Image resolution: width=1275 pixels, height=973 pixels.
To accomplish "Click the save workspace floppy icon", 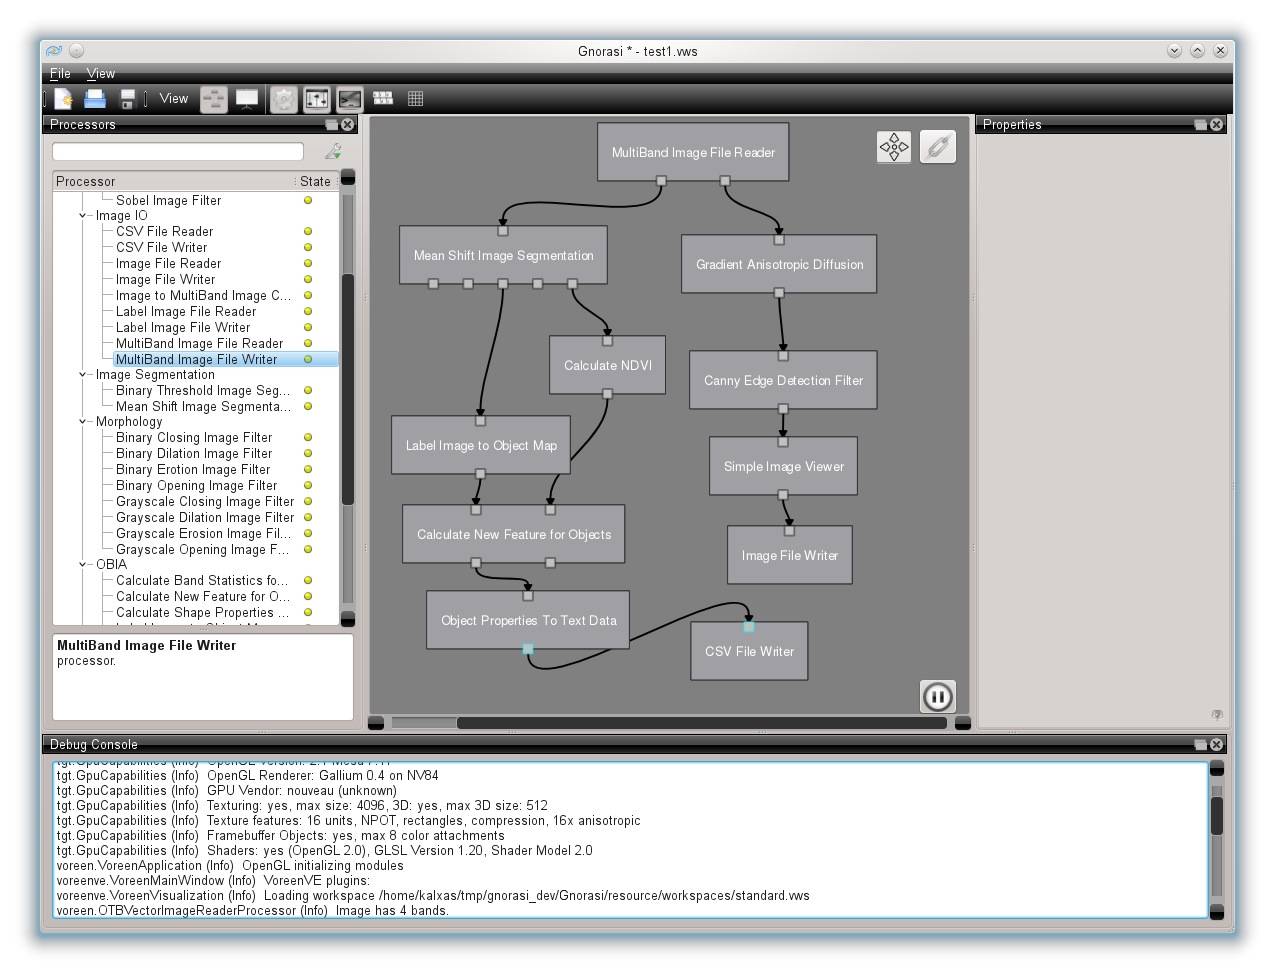I will pos(127,99).
